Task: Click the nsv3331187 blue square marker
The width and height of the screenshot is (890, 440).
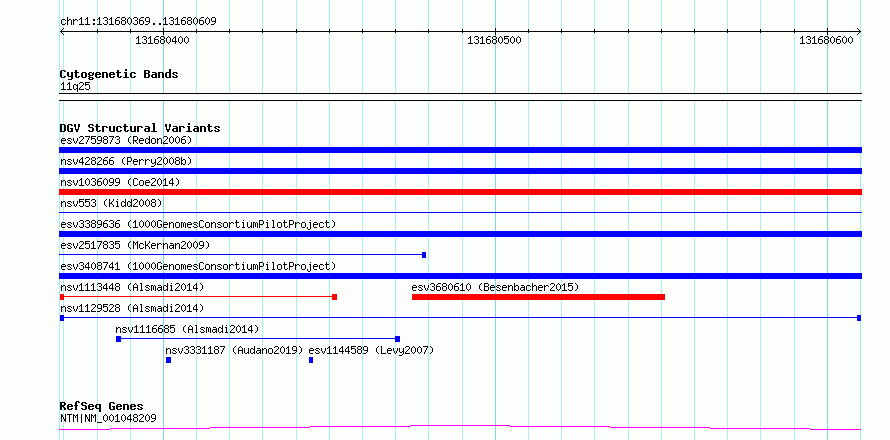Action: (169, 360)
